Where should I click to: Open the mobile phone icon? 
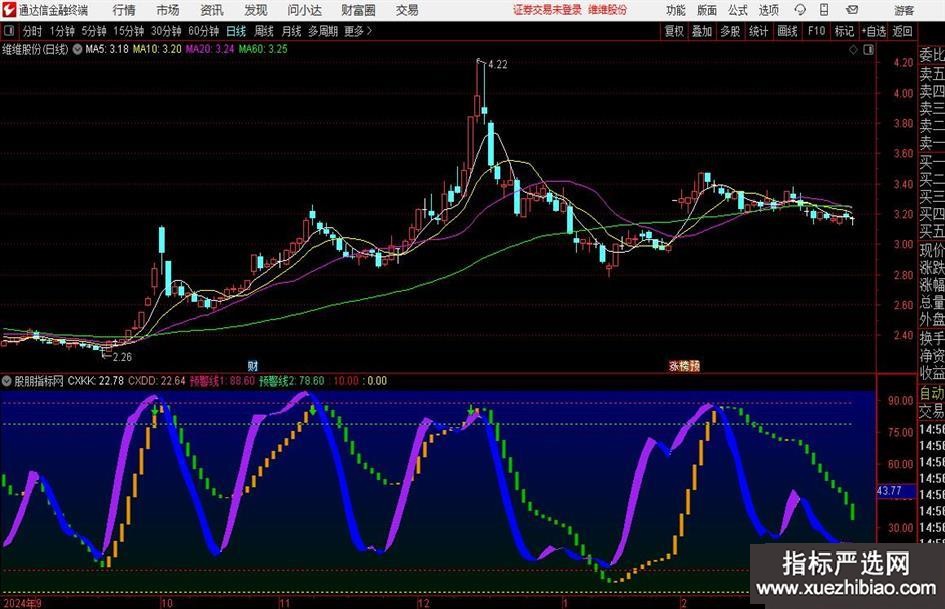pyautogui.click(x=824, y=10)
